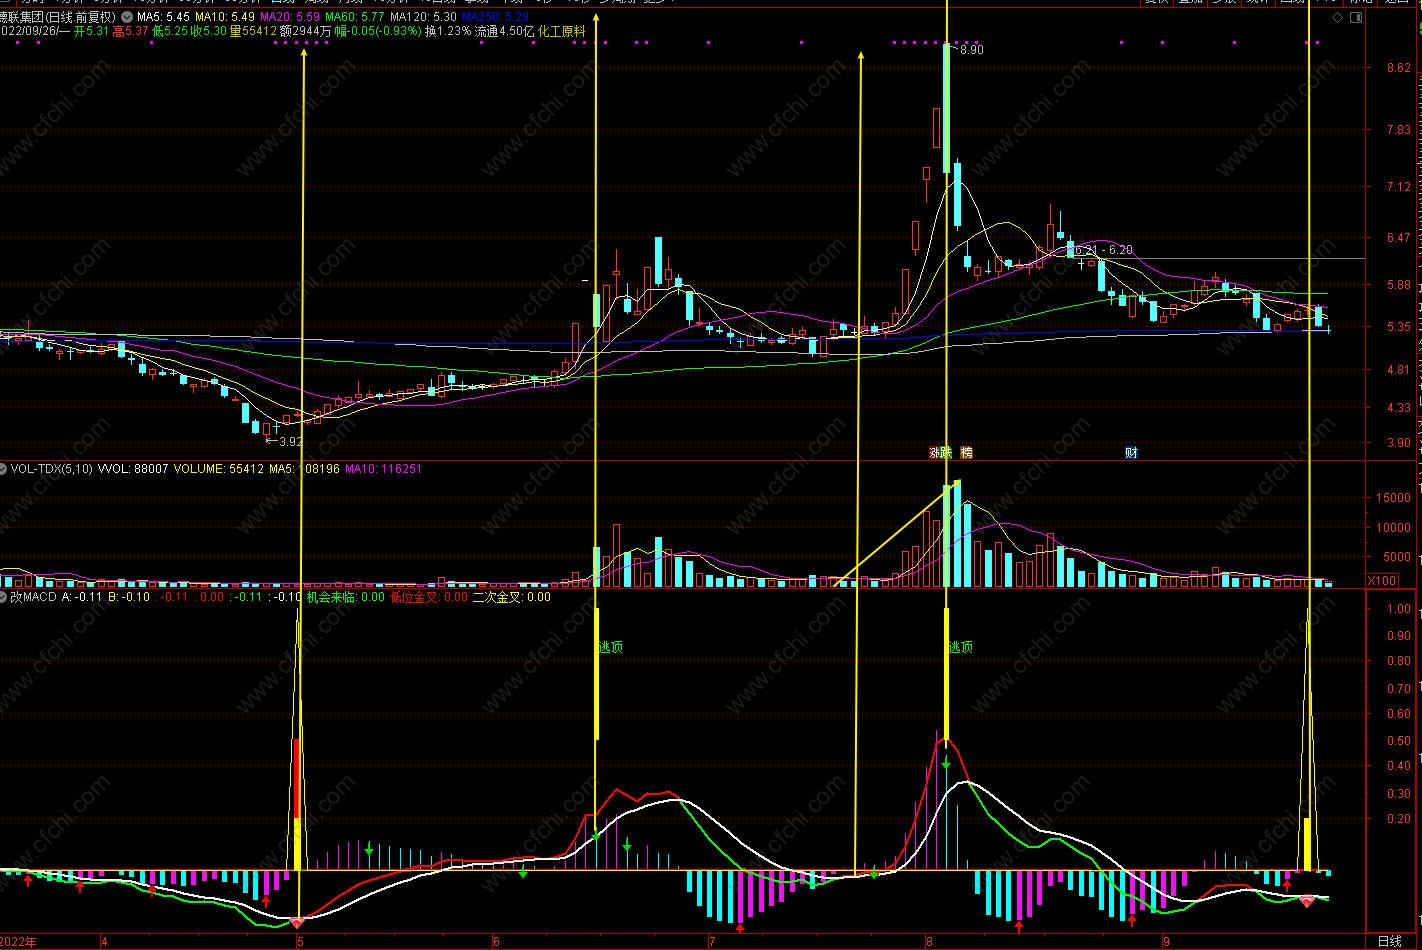Click the 3.92 low price marker
Image resolution: width=1422 pixels, height=950 pixels.
click(x=289, y=441)
